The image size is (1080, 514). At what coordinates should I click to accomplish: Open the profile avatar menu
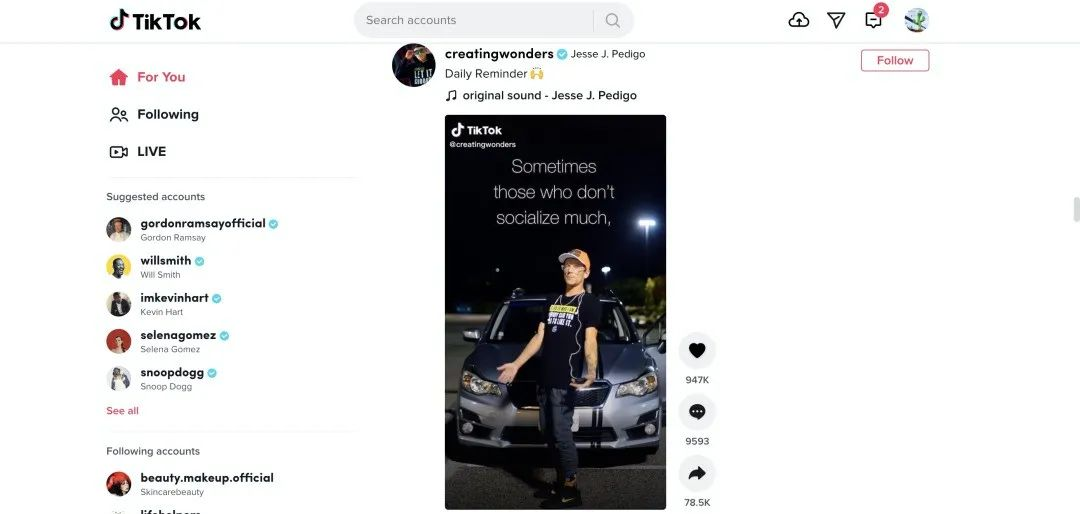pos(916,20)
